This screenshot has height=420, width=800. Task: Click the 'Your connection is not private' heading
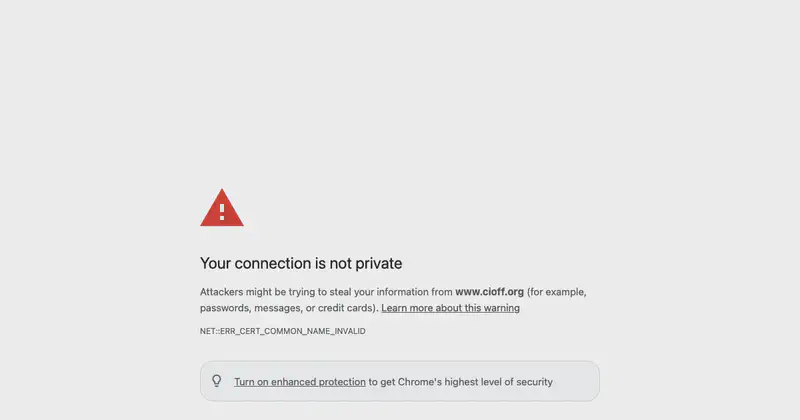tap(301, 263)
